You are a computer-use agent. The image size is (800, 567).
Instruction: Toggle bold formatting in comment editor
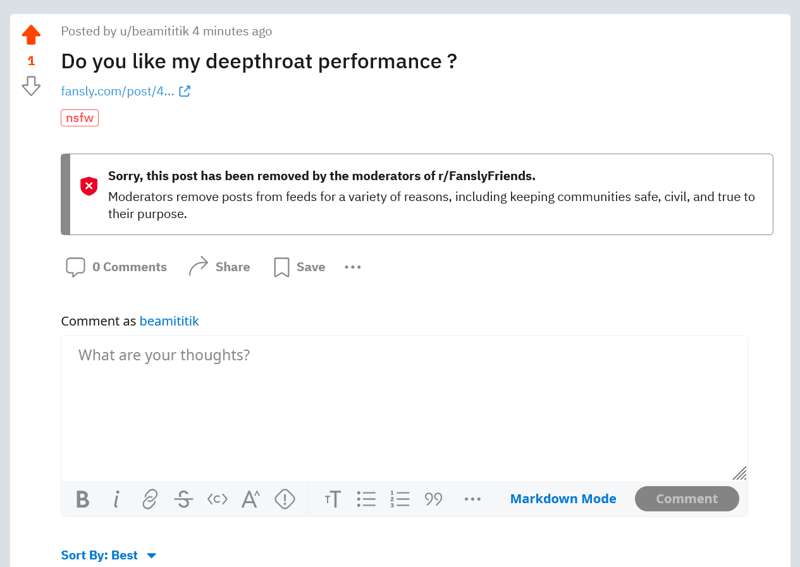click(x=83, y=499)
